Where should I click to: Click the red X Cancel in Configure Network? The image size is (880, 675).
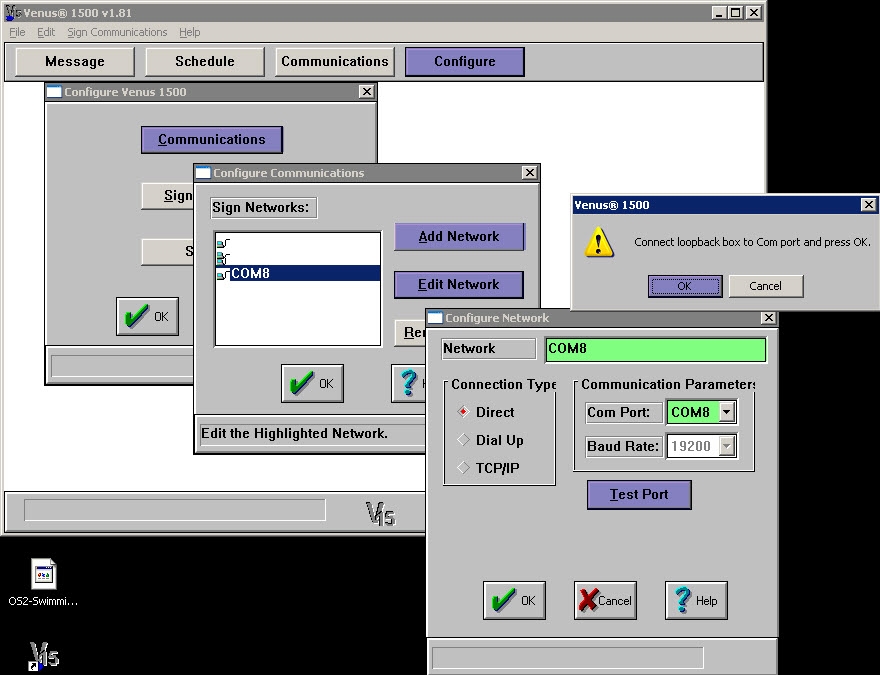click(x=605, y=600)
